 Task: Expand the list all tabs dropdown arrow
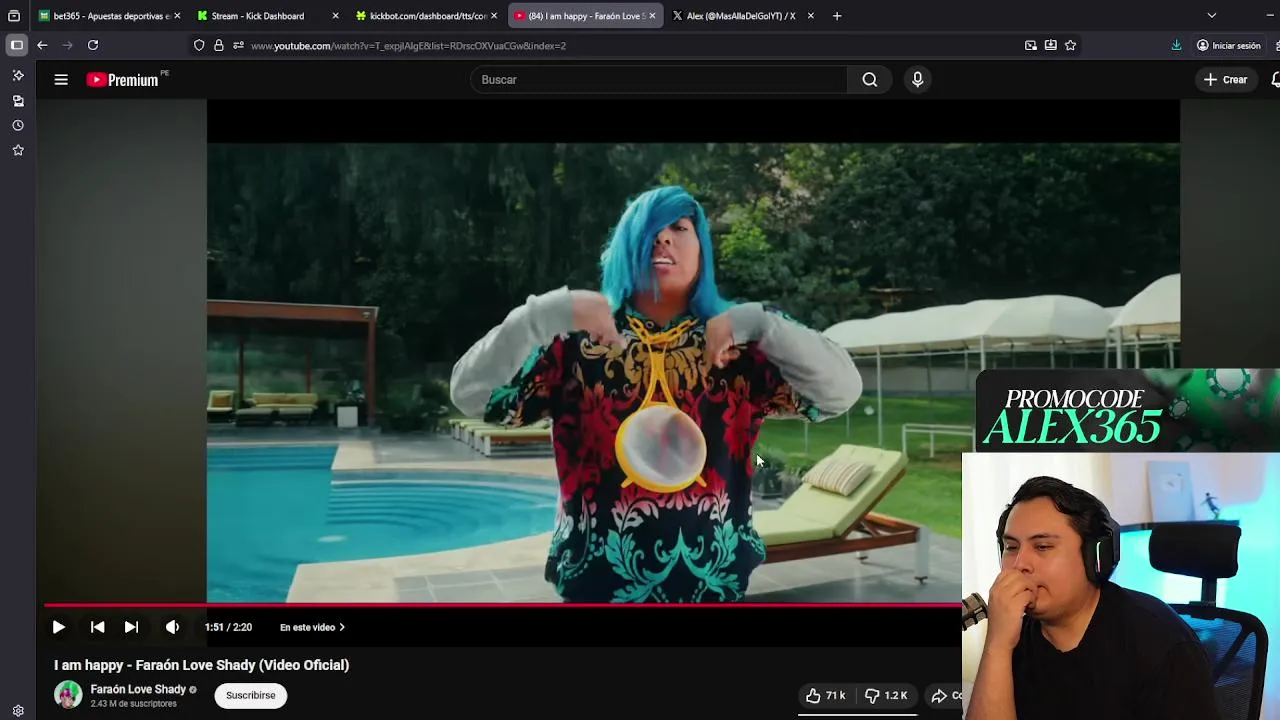1211,16
